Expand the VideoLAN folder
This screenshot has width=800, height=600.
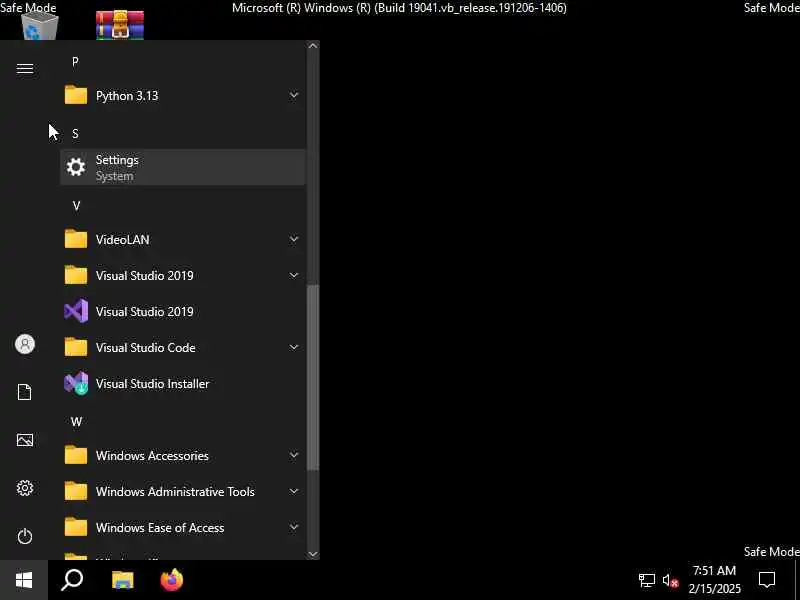click(x=183, y=239)
